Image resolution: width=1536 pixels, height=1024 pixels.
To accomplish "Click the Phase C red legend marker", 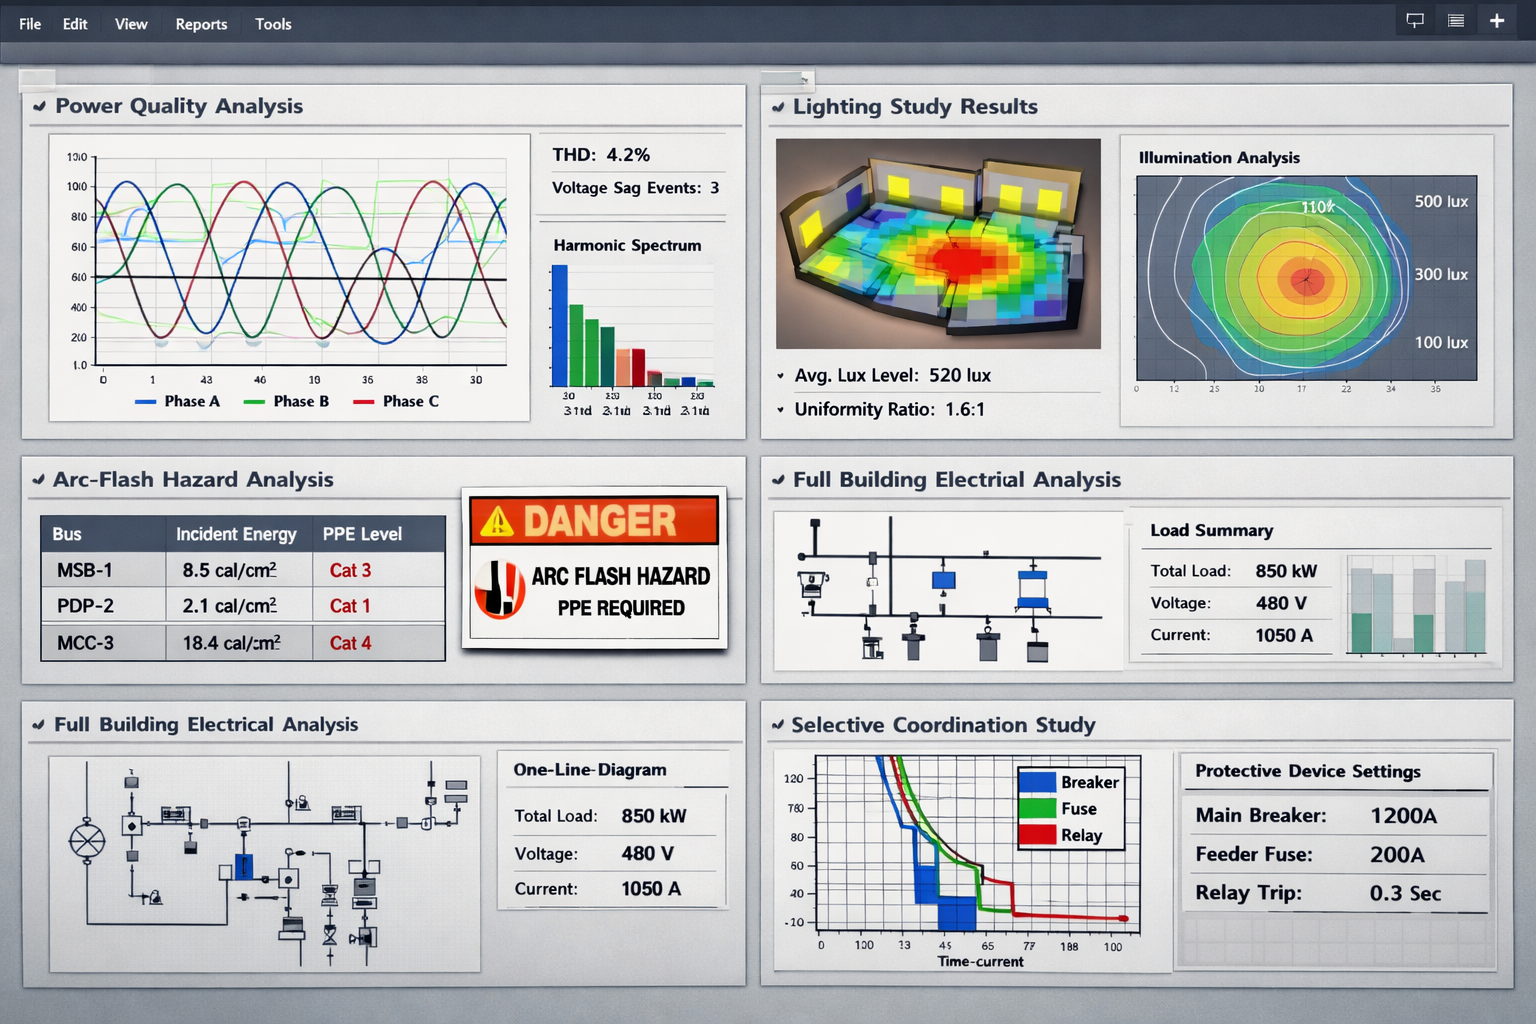I will coord(363,402).
